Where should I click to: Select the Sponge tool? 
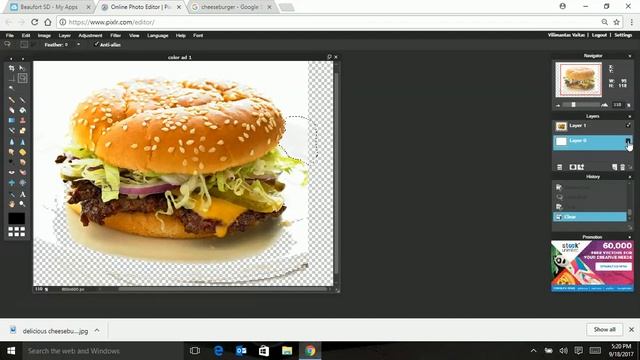tap(22, 152)
